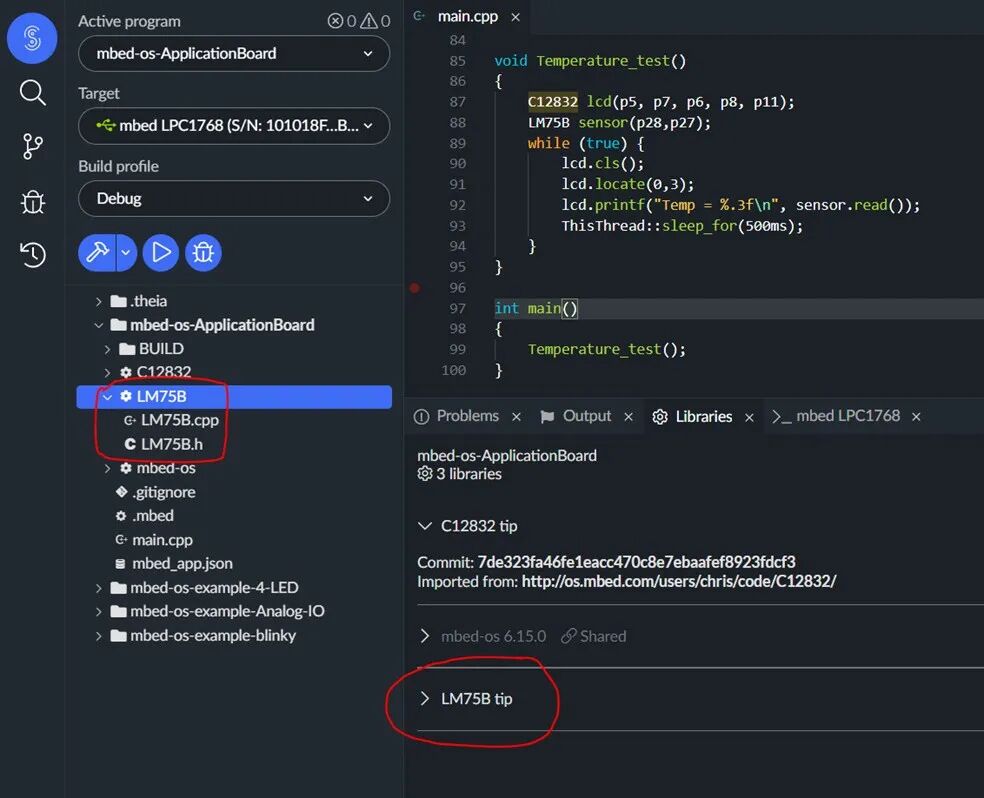Click the error counter near Active program
The width and height of the screenshot is (984, 798).
(339, 20)
